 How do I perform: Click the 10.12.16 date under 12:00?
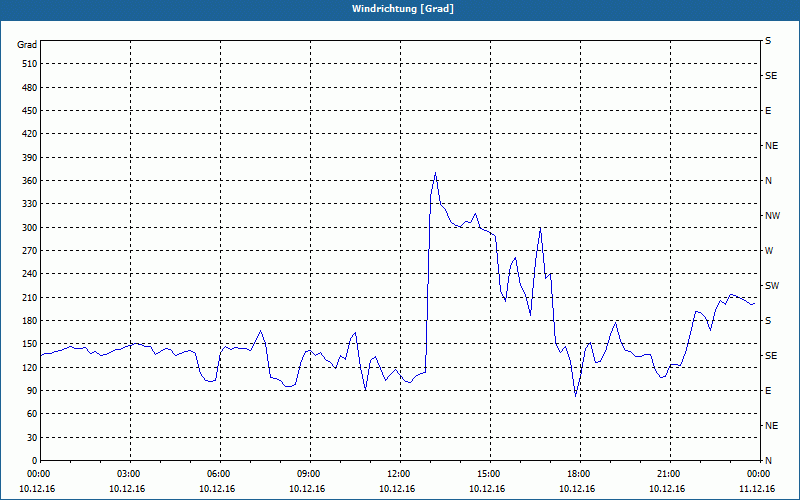click(397, 489)
